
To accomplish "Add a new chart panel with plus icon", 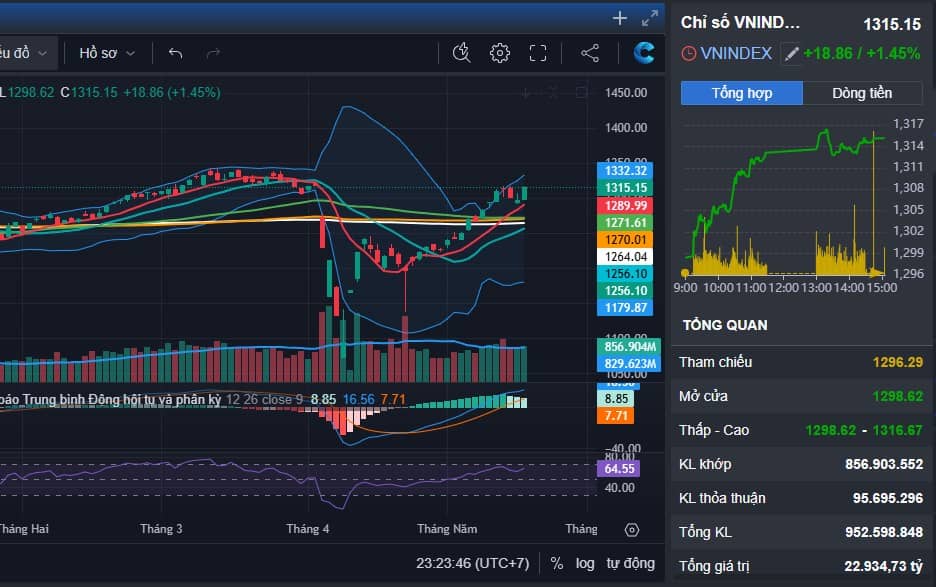I will pos(620,19).
